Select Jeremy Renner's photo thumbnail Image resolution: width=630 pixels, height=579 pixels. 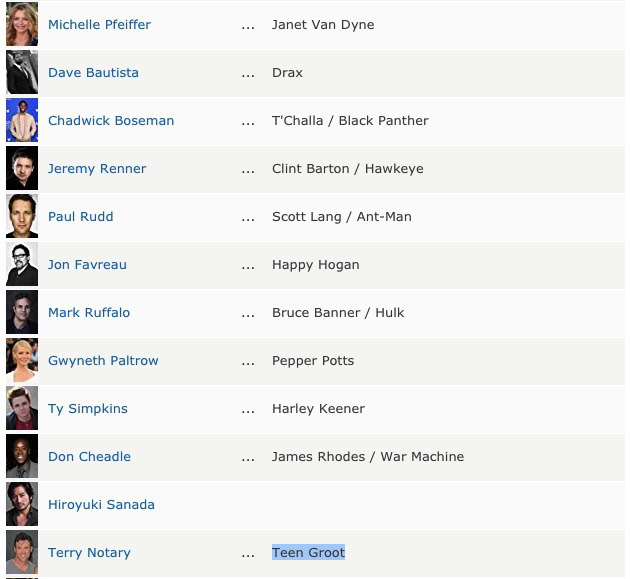pyautogui.click(x=22, y=168)
